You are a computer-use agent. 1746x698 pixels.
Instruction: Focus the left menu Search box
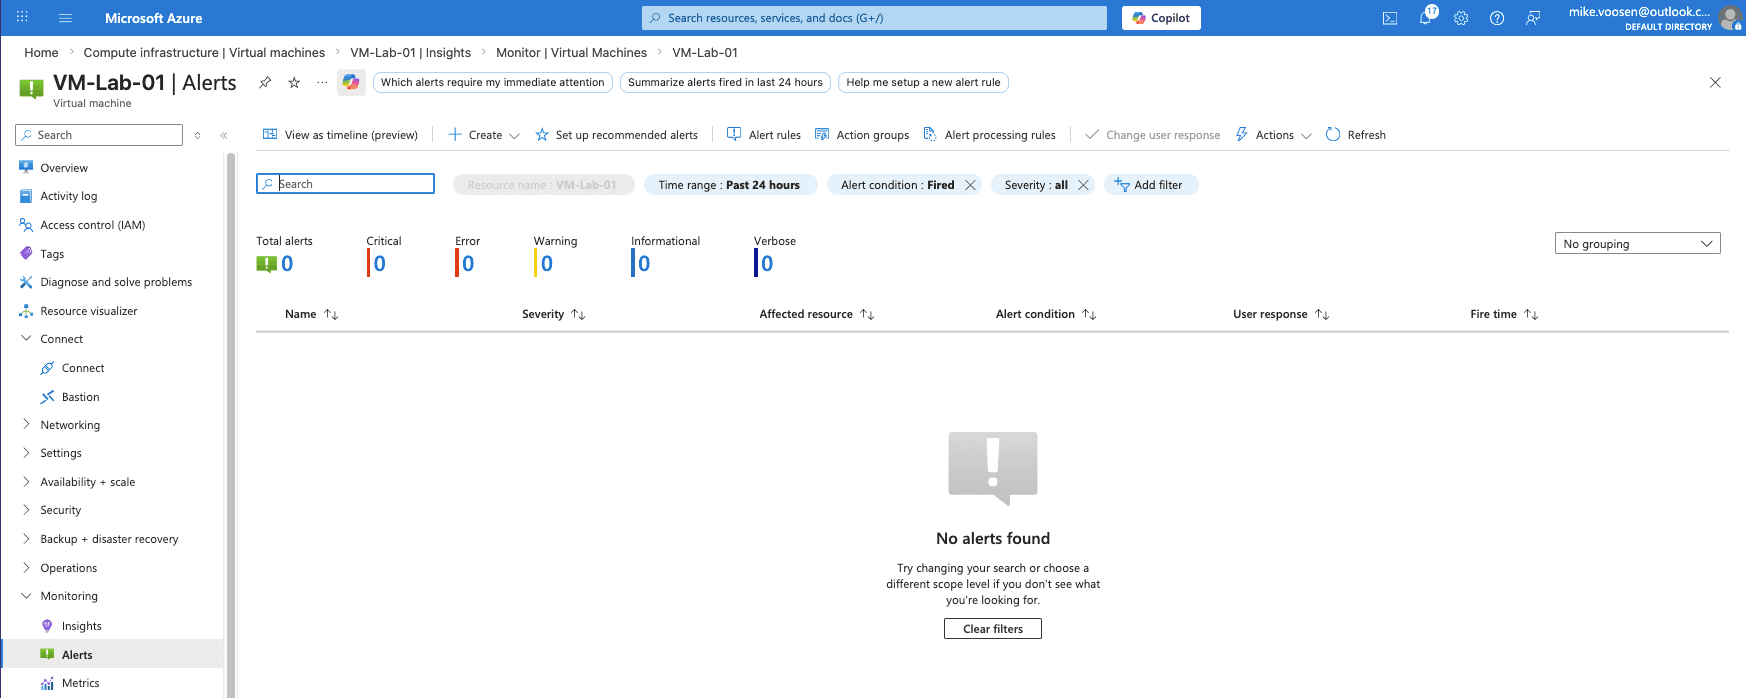click(99, 135)
